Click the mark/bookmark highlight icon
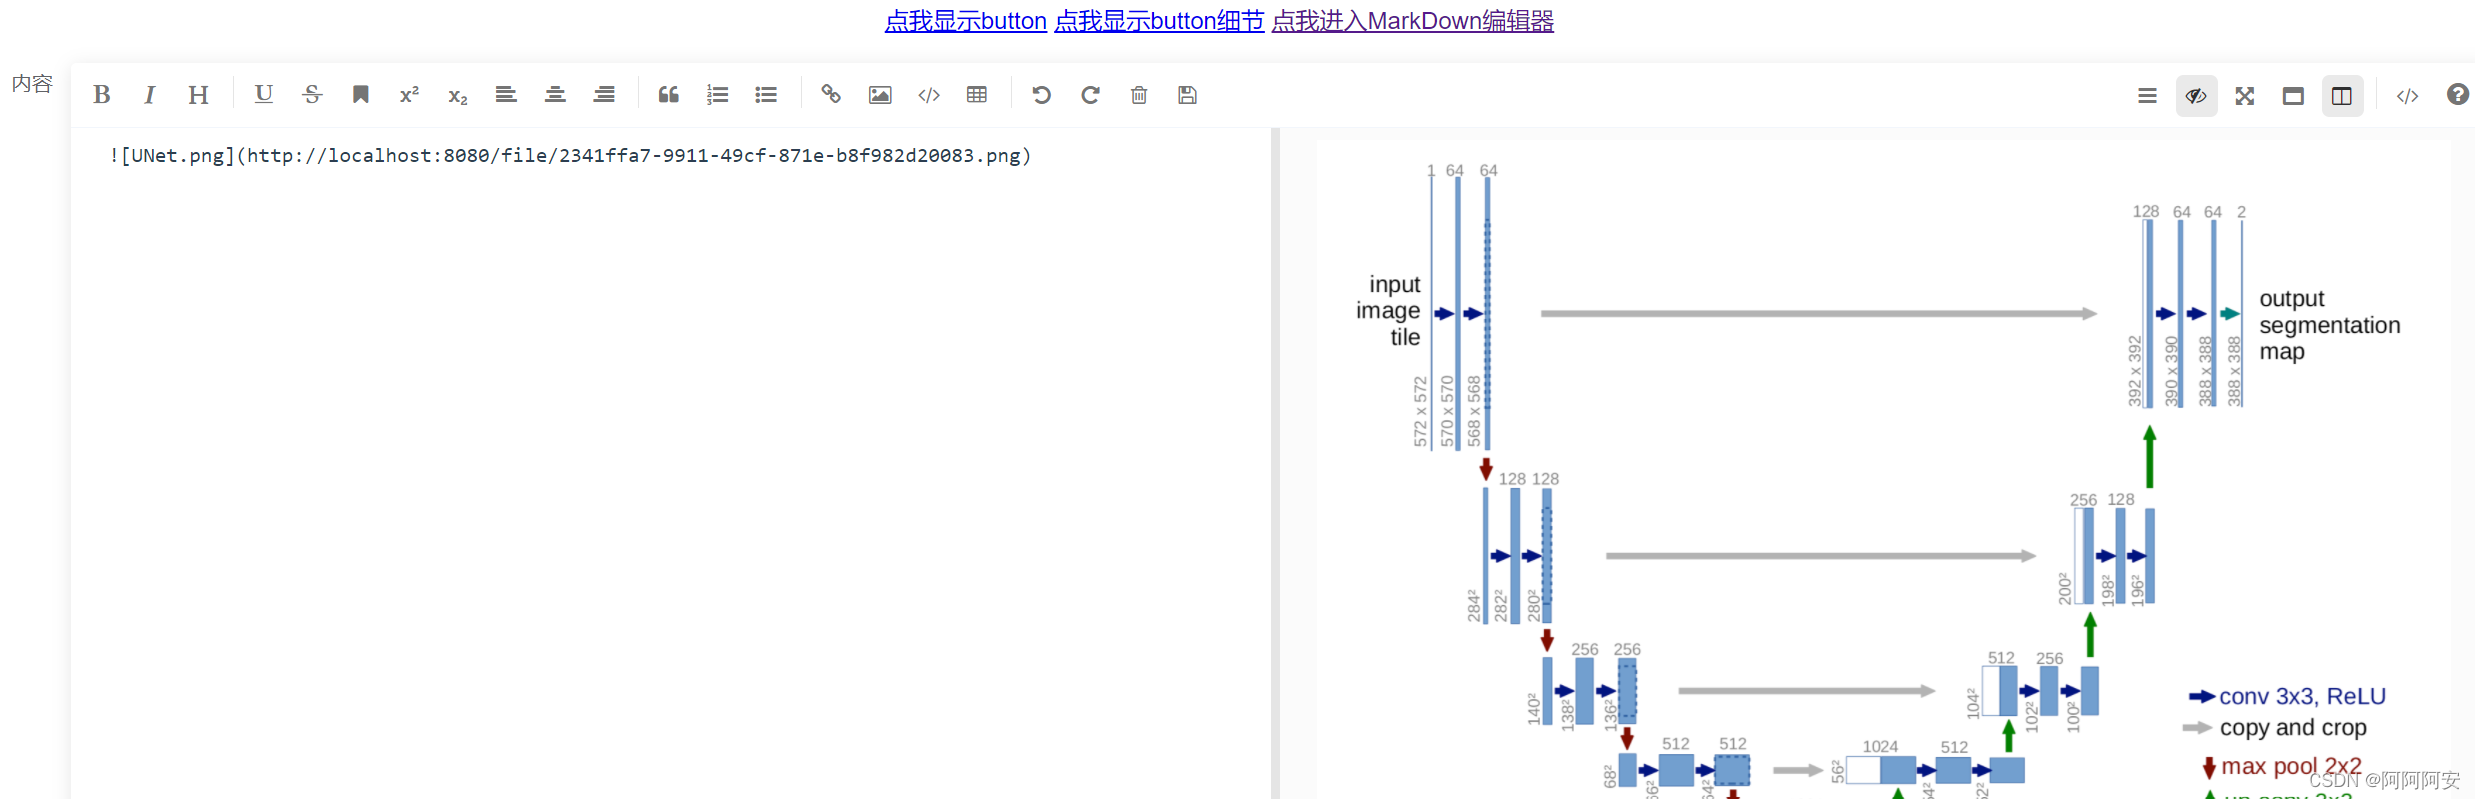The width and height of the screenshot is (2475, 799). [360, 94]
